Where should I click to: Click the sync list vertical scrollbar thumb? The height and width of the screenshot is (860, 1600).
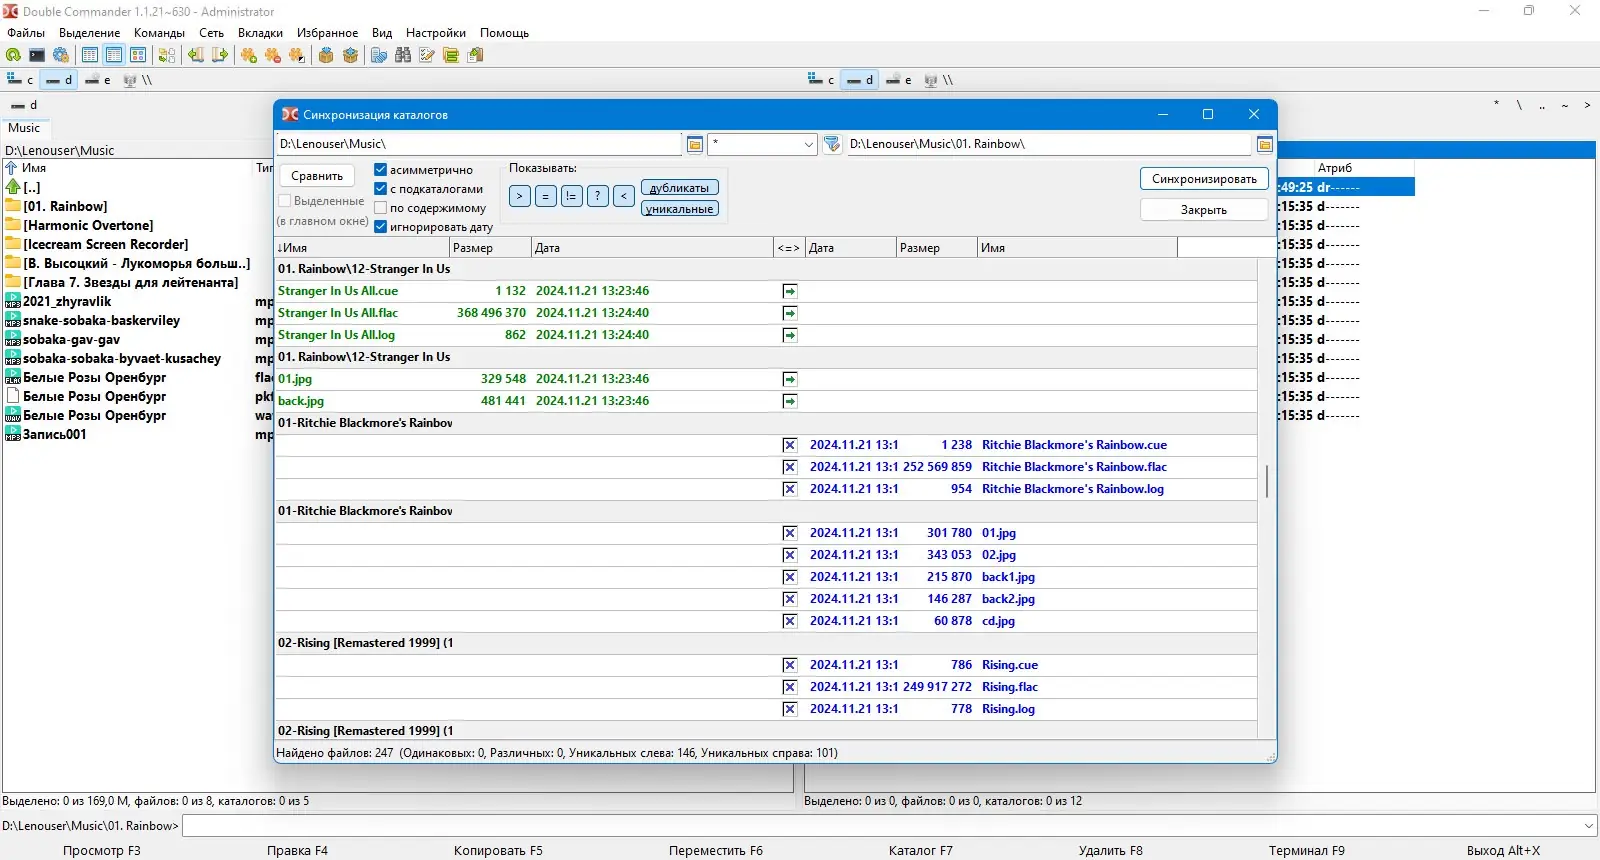[x=1267, y=481]
